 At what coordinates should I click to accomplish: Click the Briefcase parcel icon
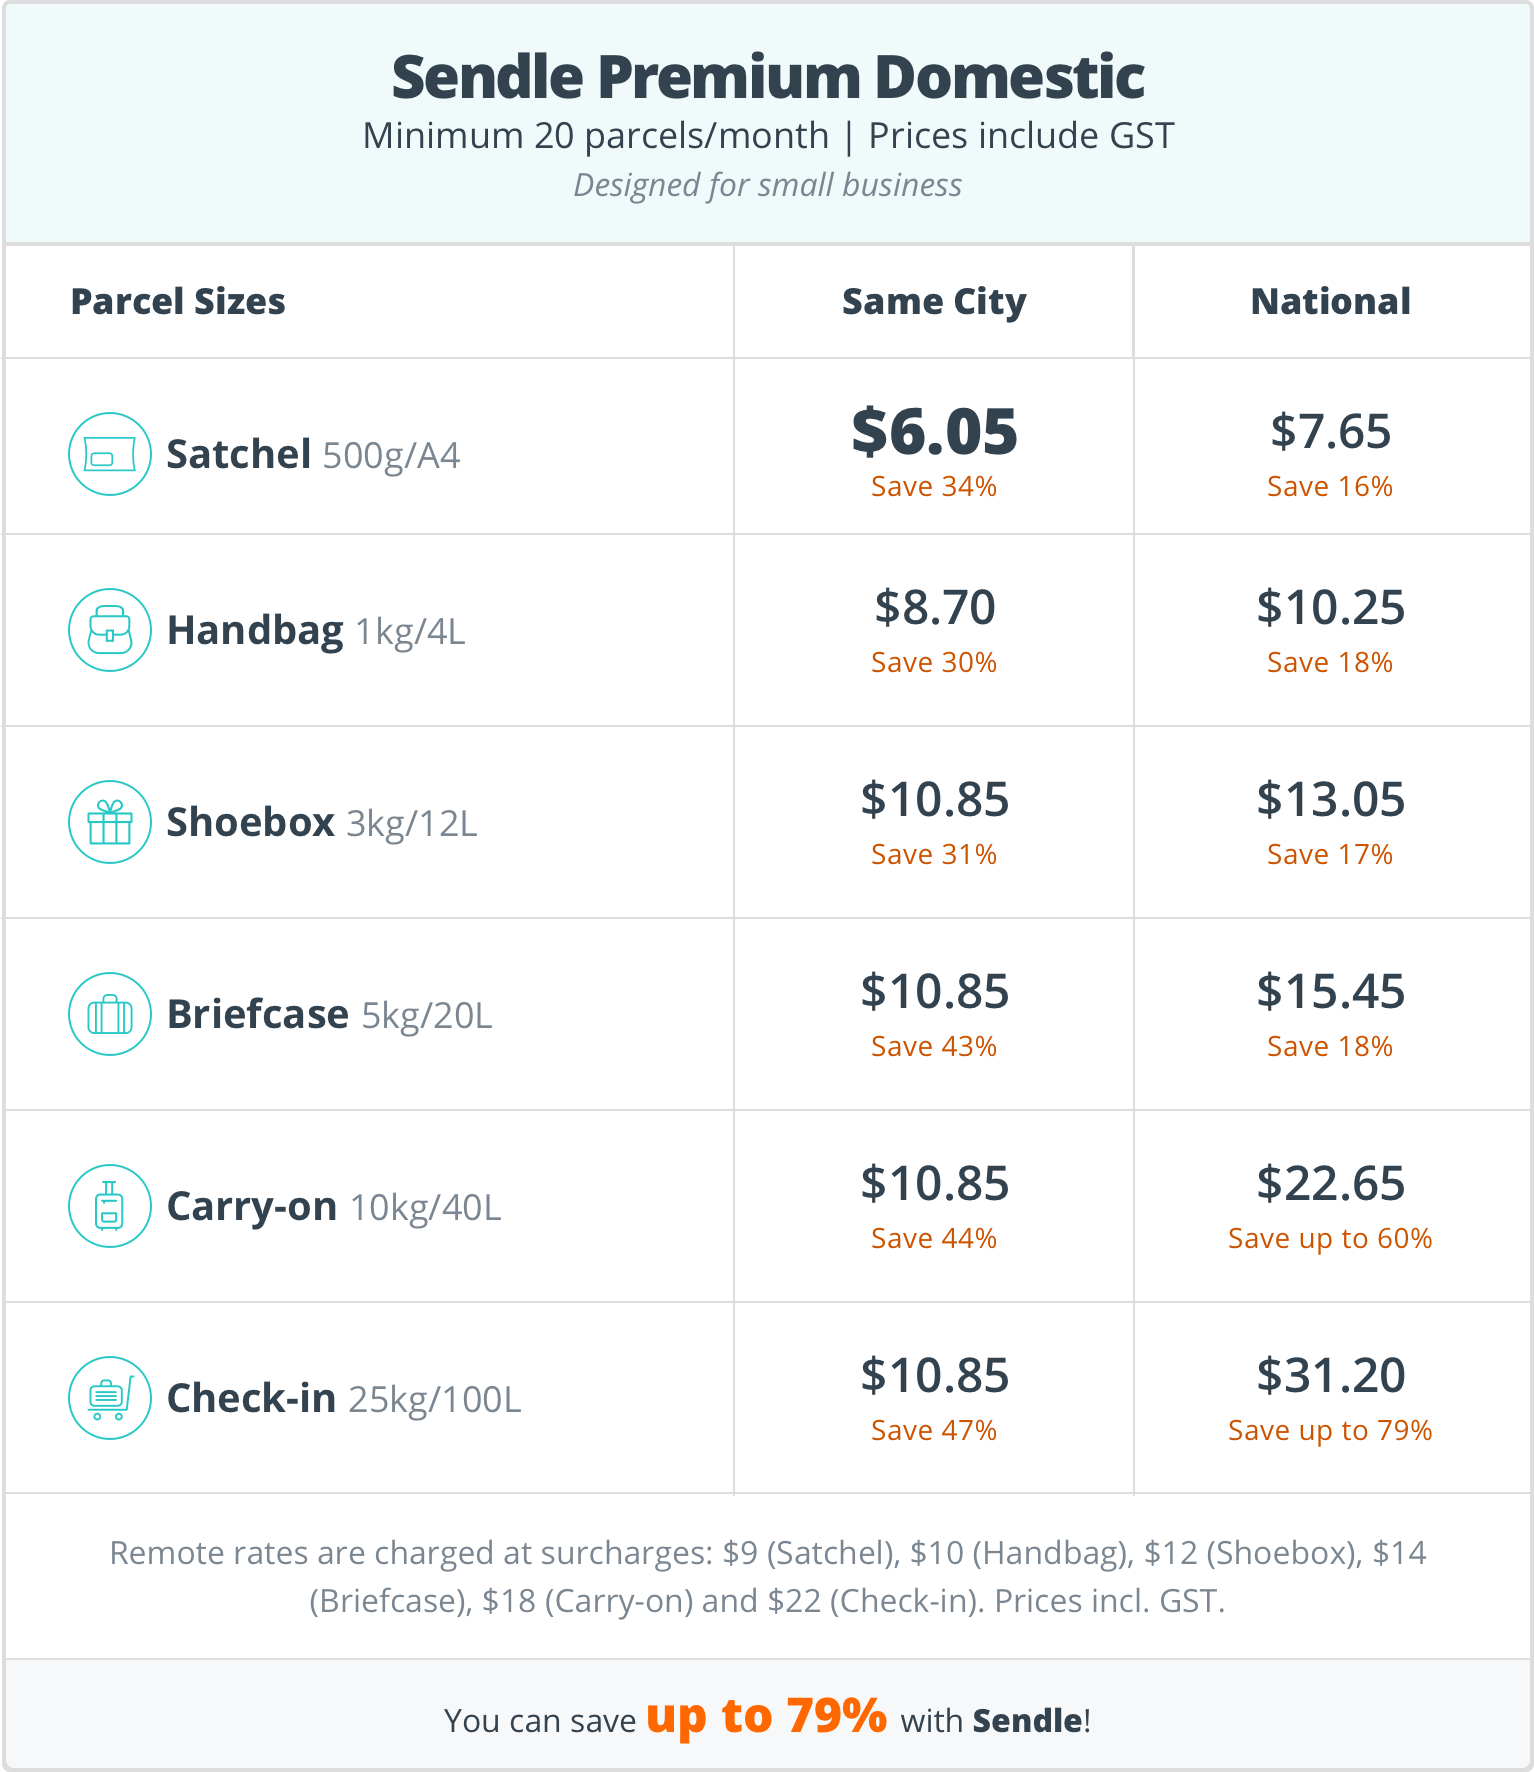110,1014
